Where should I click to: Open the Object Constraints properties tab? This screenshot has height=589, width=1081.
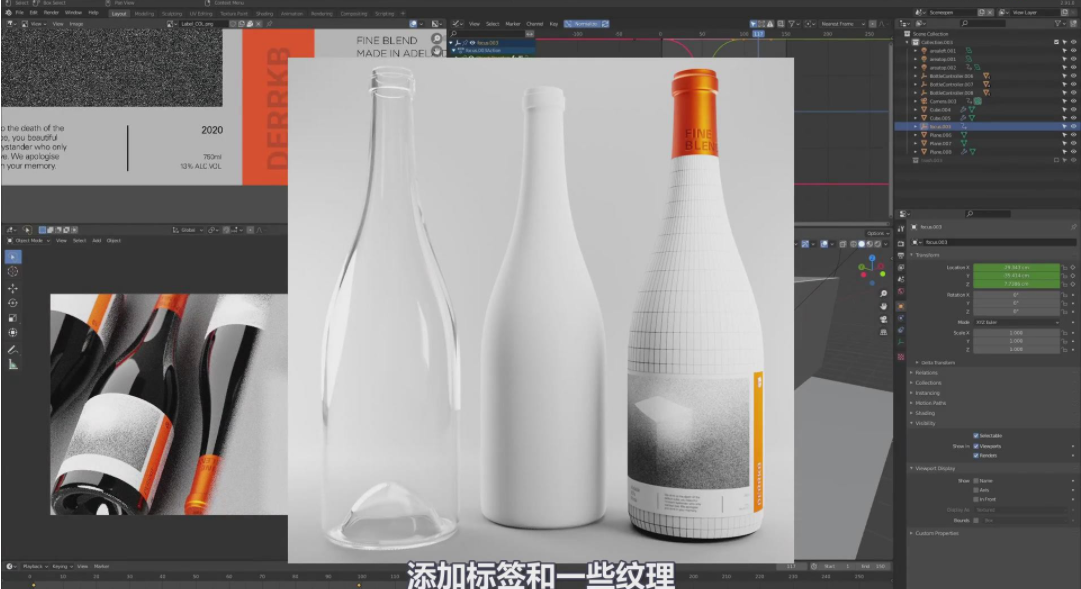[x=901, y=330]
